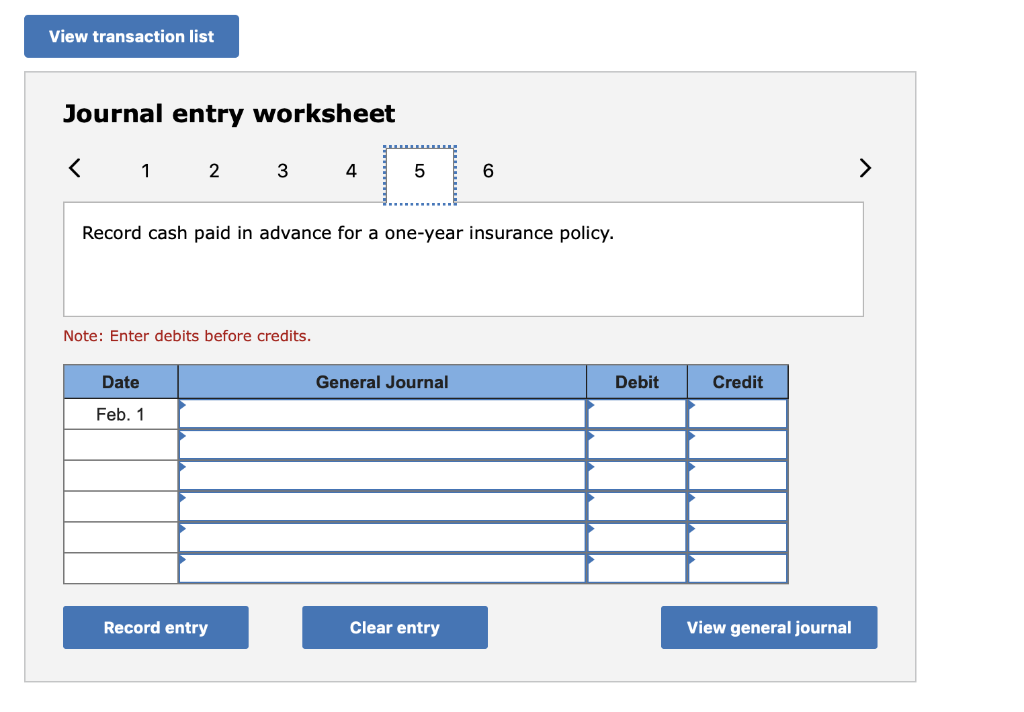This screenshot has height=712, width=1024.
Task: Click the Clear entry button
Action: (394, 627)
